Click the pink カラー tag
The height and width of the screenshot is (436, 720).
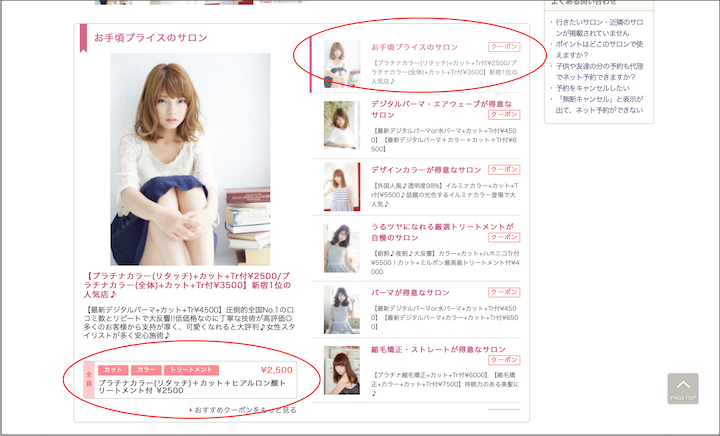[x=144, y=370]
